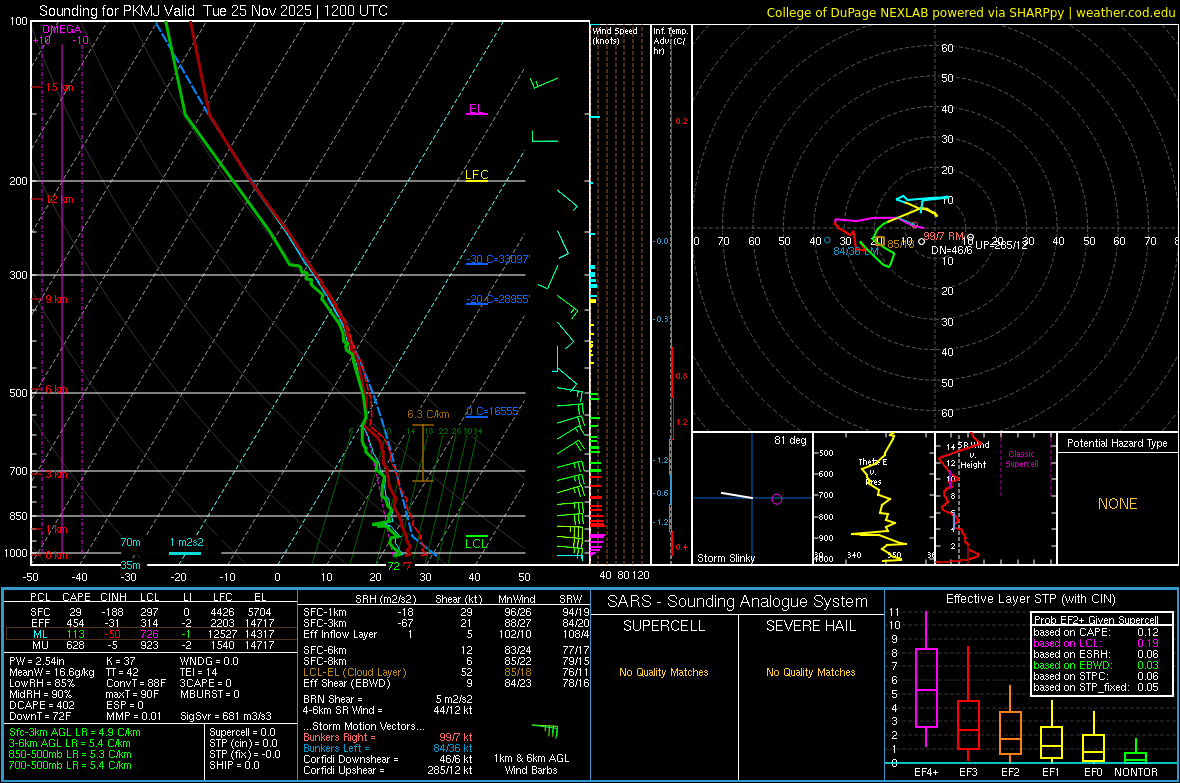1180x783 pixels.
Task: Click the cyan '70m' label
Action: coord(130,542)
